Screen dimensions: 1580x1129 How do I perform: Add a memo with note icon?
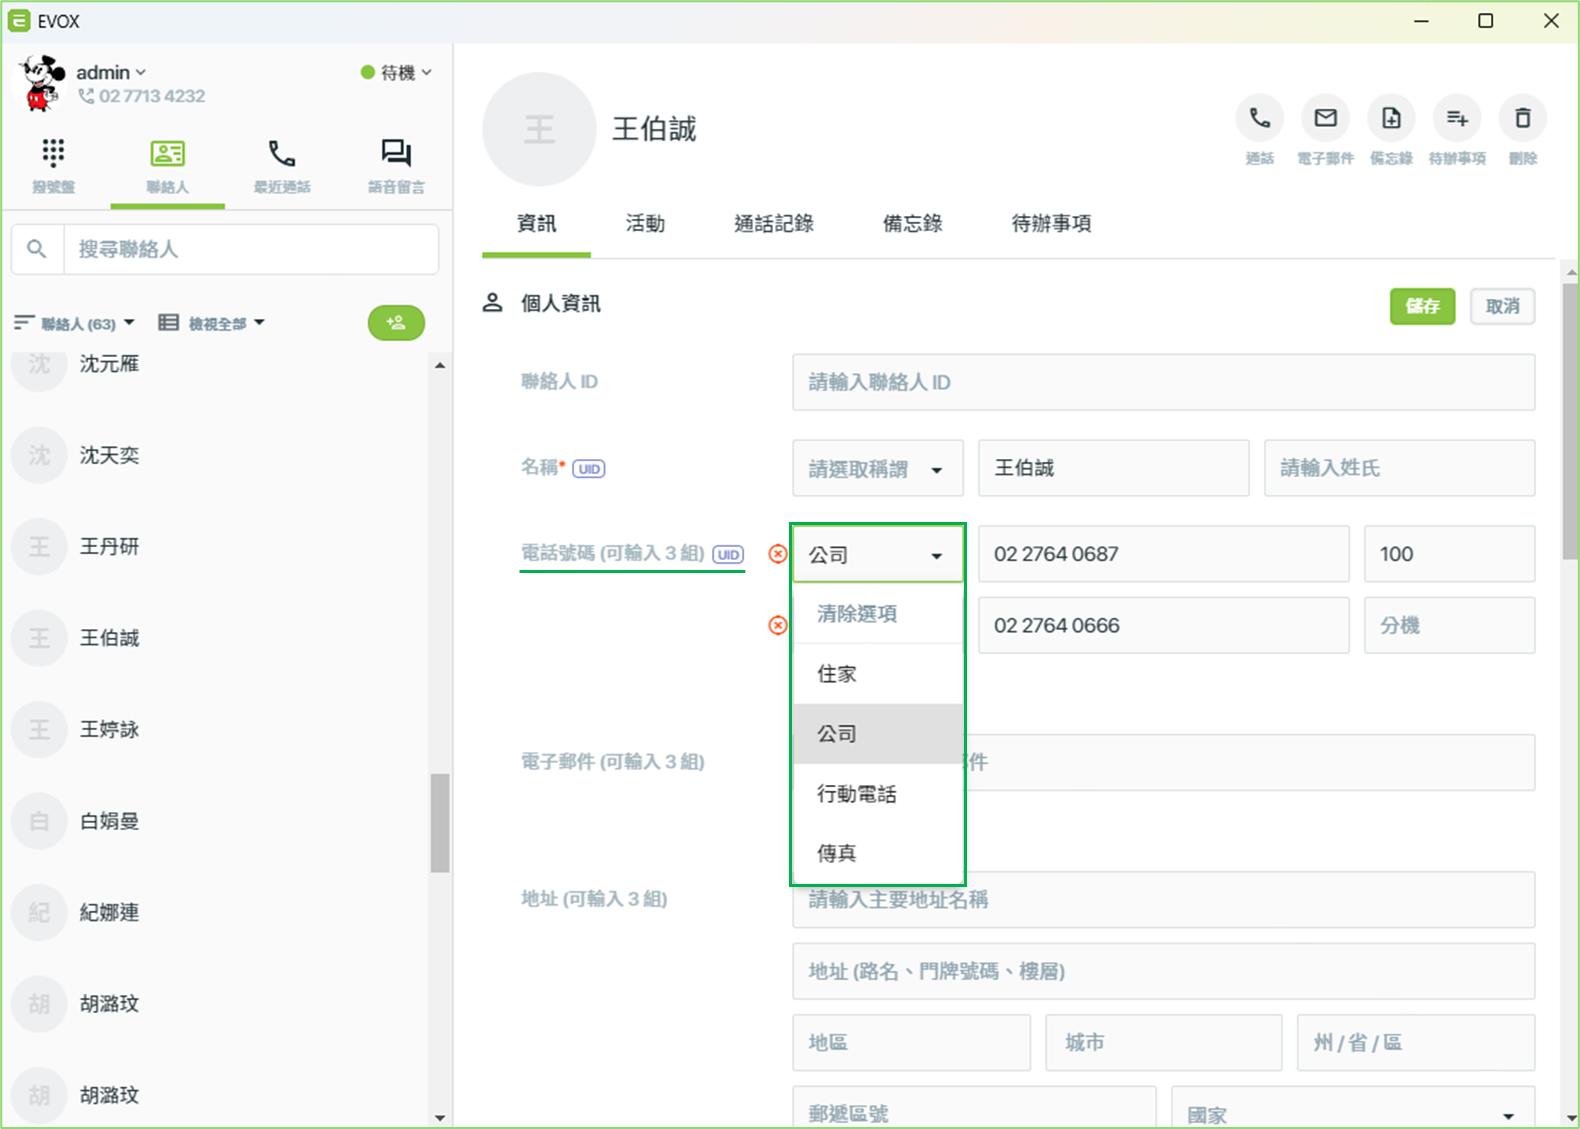tap(1391, 119)
